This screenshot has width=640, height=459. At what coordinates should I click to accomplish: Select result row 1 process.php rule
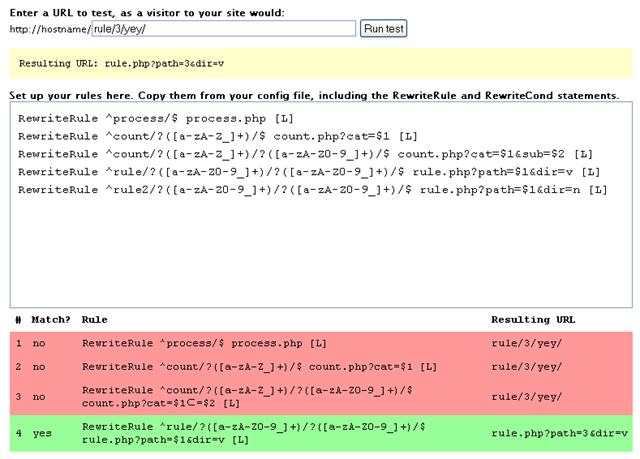321,343
